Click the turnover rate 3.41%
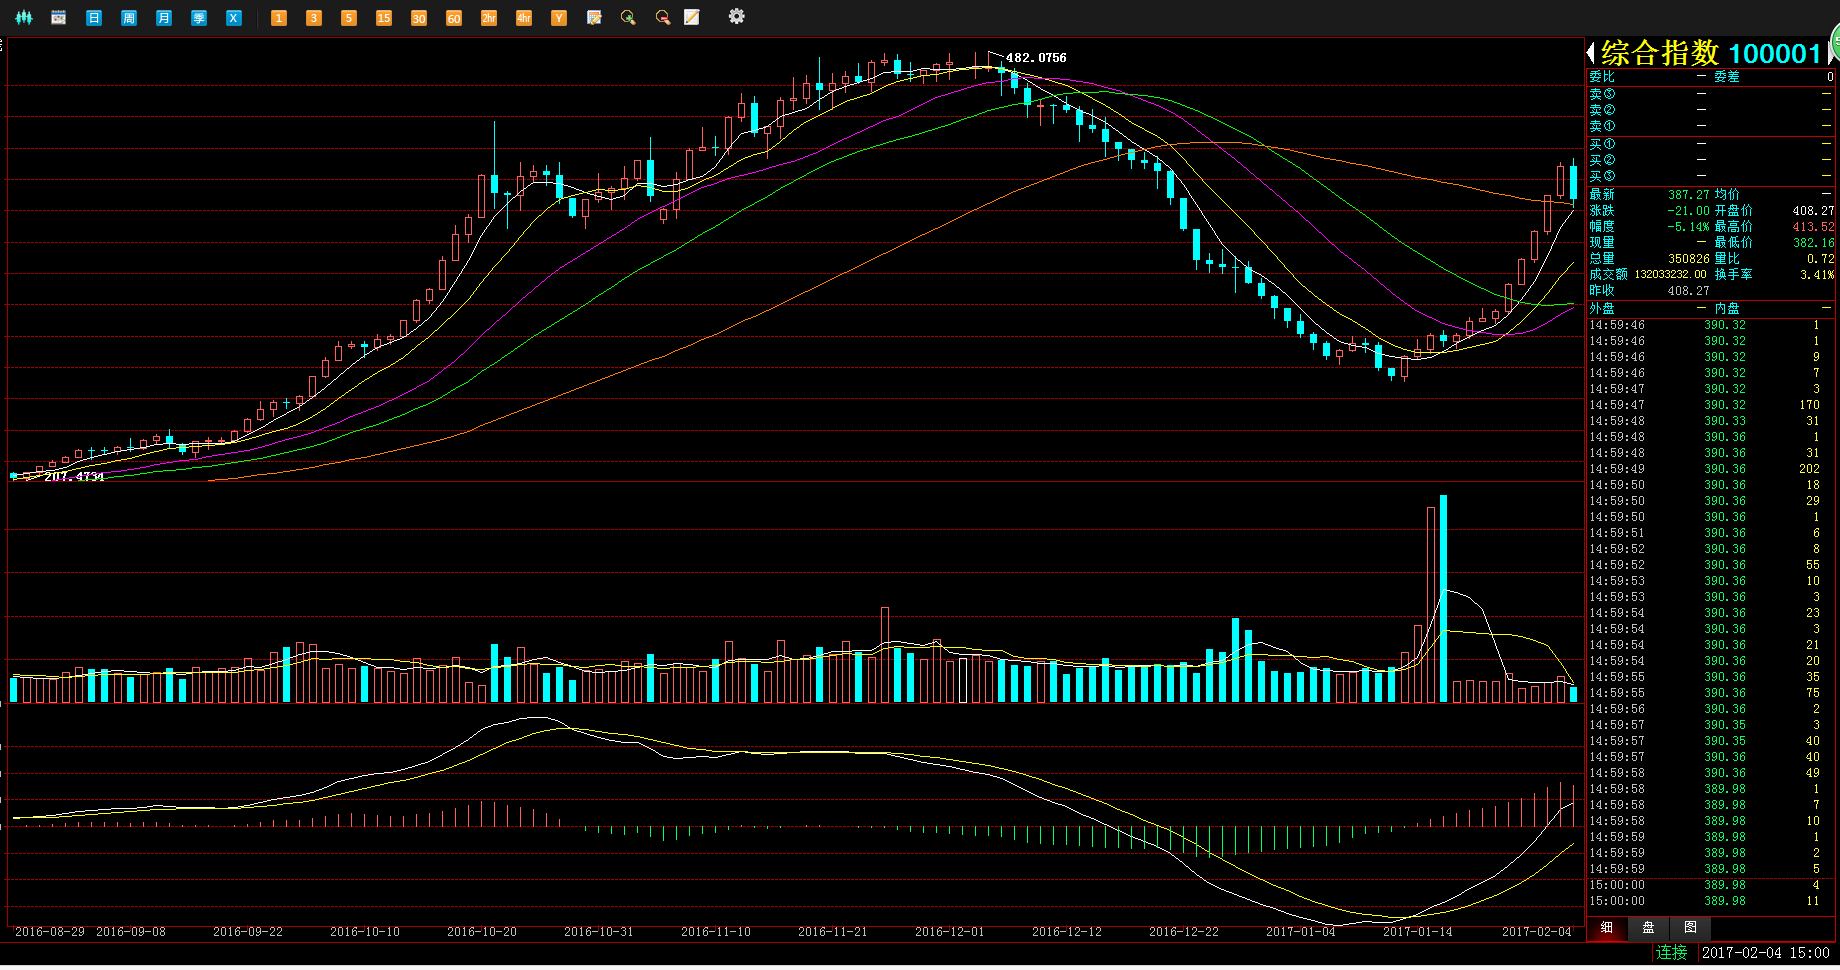This screenshot has width=1840, height=970. 1817,275
